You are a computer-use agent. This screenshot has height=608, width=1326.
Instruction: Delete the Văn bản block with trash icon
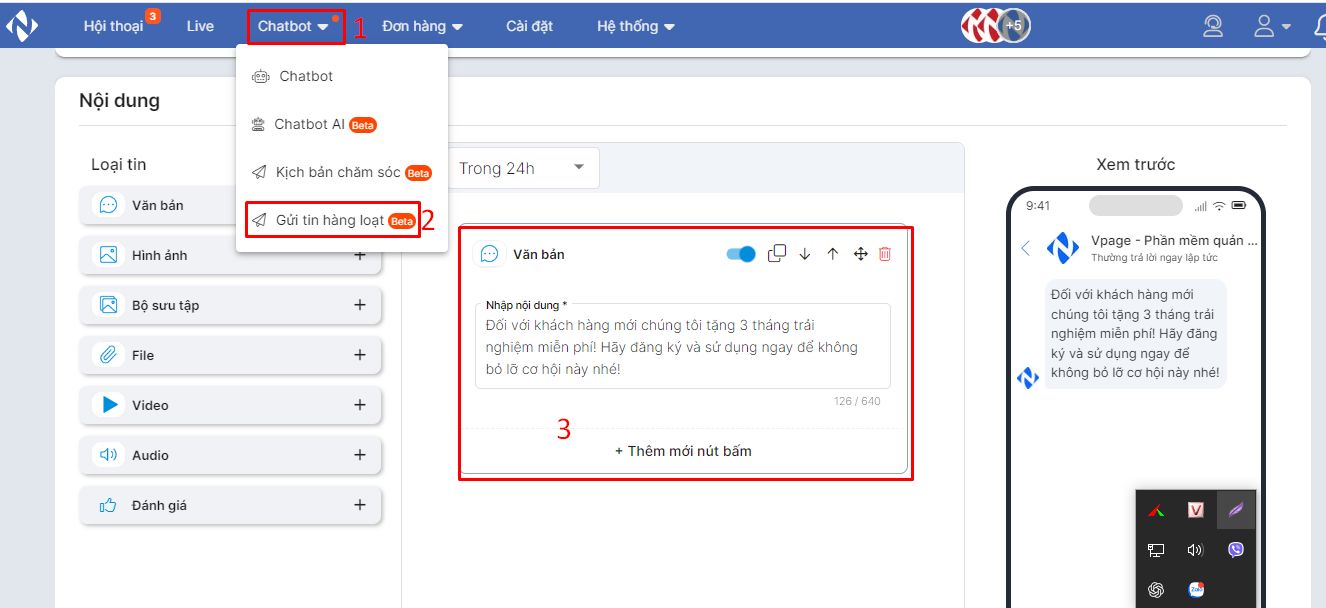(884, 254)
